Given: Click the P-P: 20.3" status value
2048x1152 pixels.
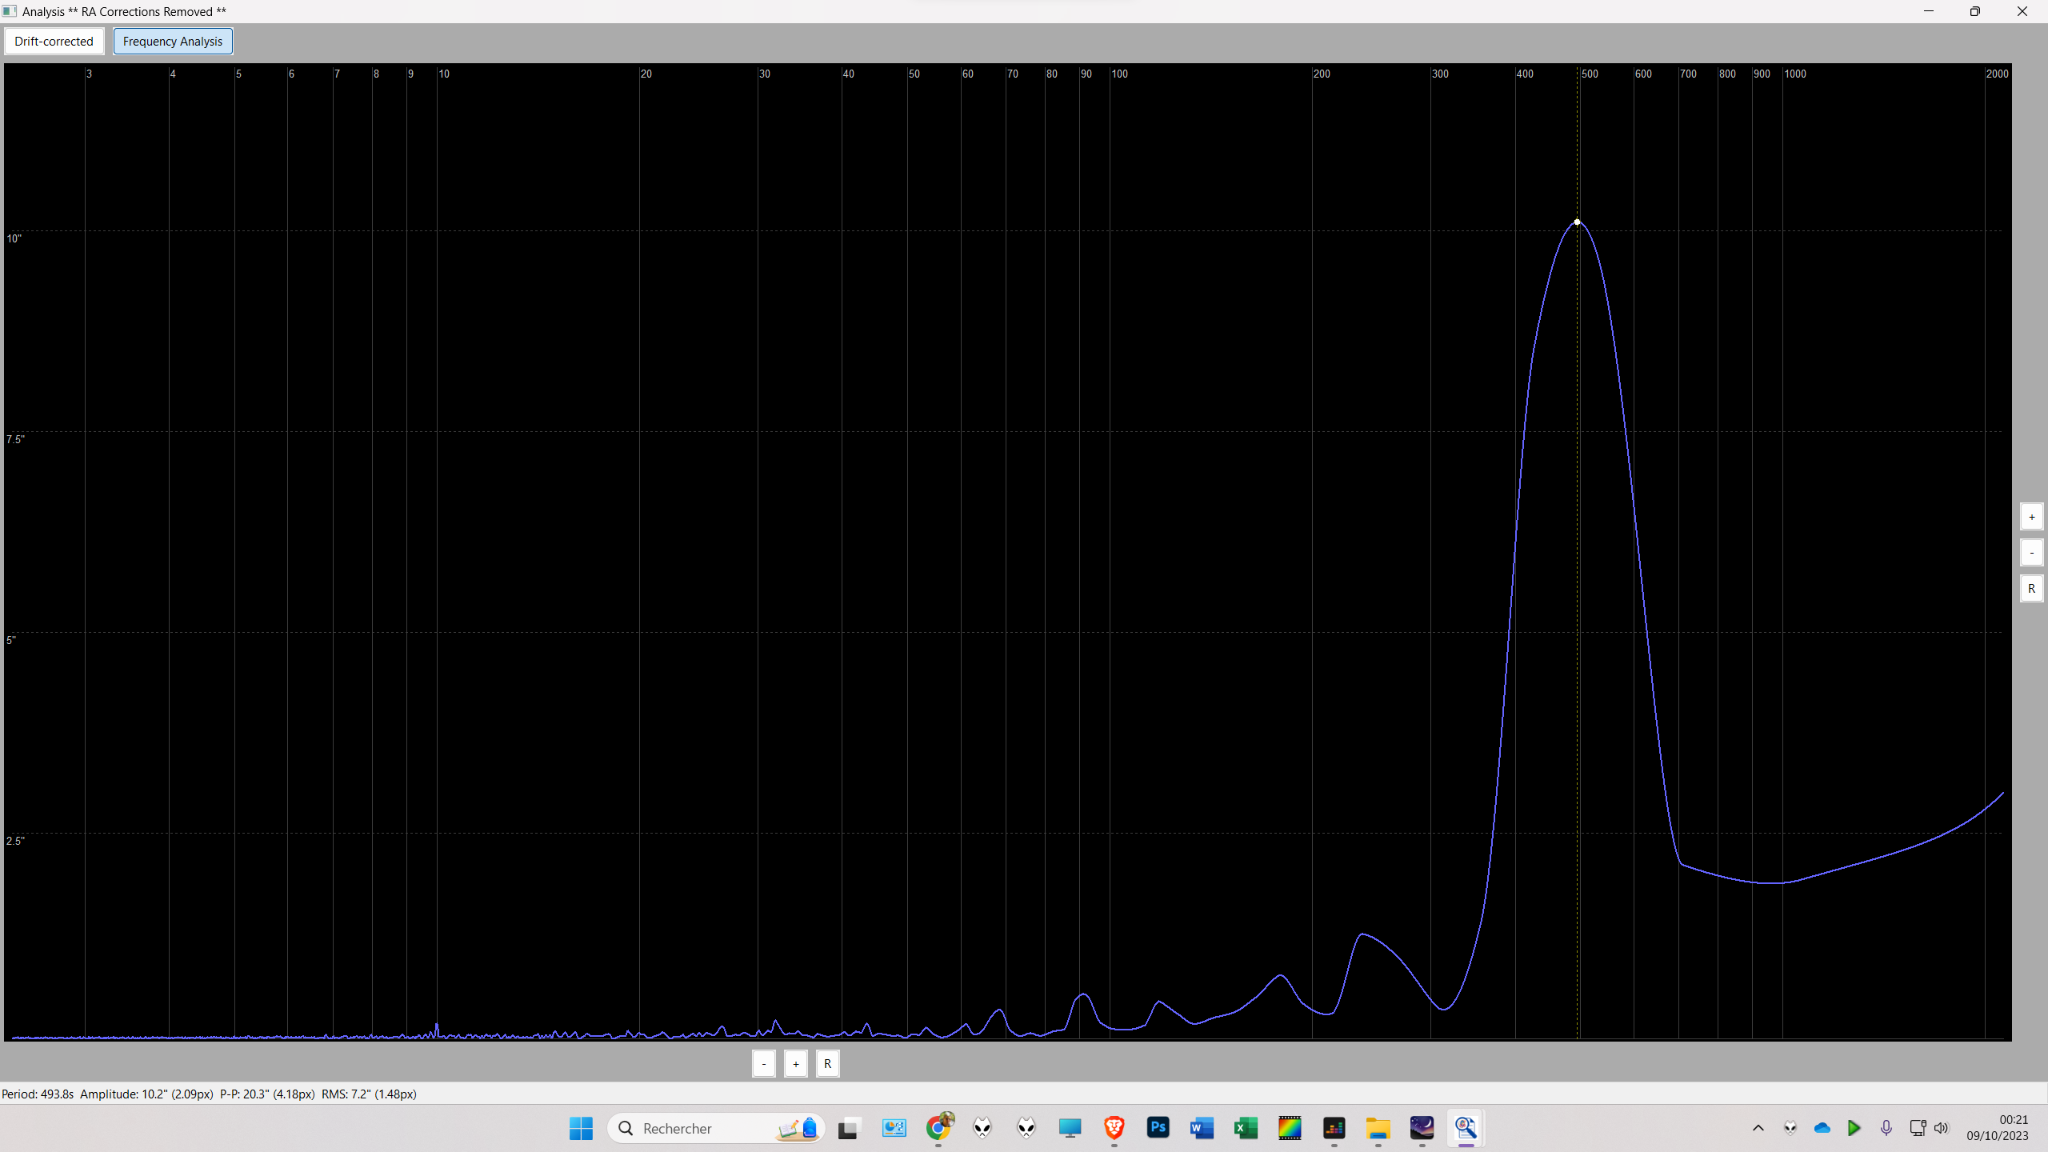Looking at the screenshot, I should [267, 1094].
